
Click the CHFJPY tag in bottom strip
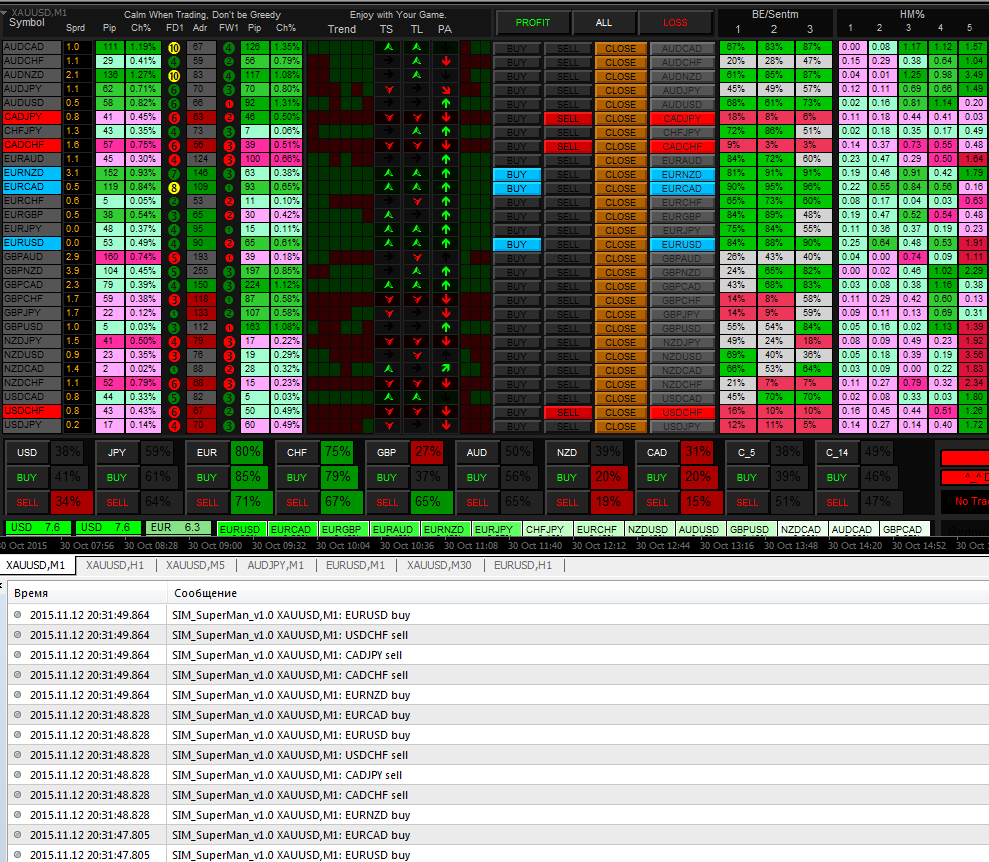coord(545,530)
